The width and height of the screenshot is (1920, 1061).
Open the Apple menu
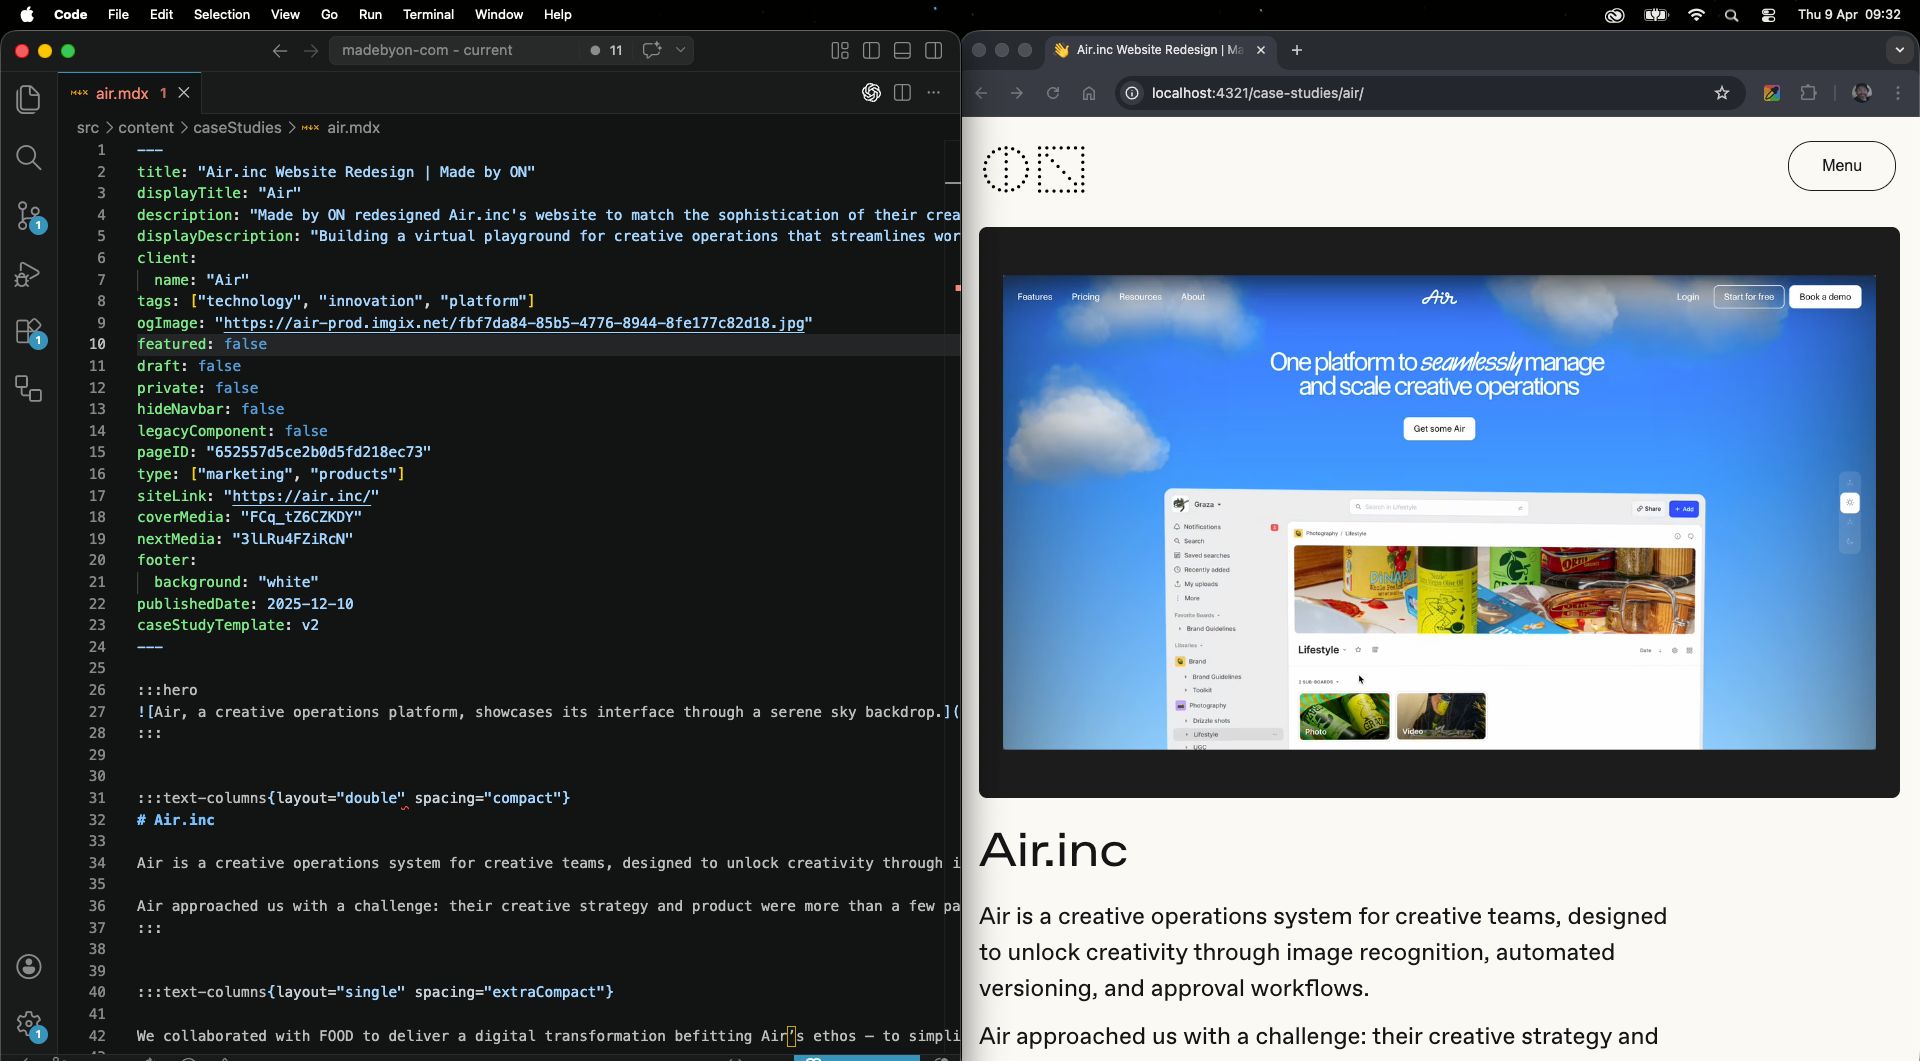coord(27,14)
